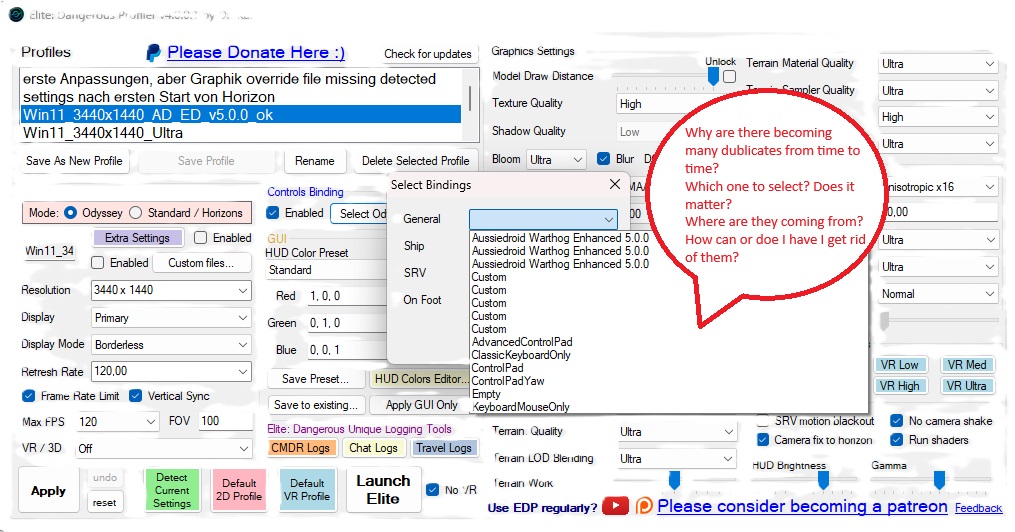This screenshot has width=1015, height=532.
Task: Toggle Run shaders checkbox
Action: 897,440
